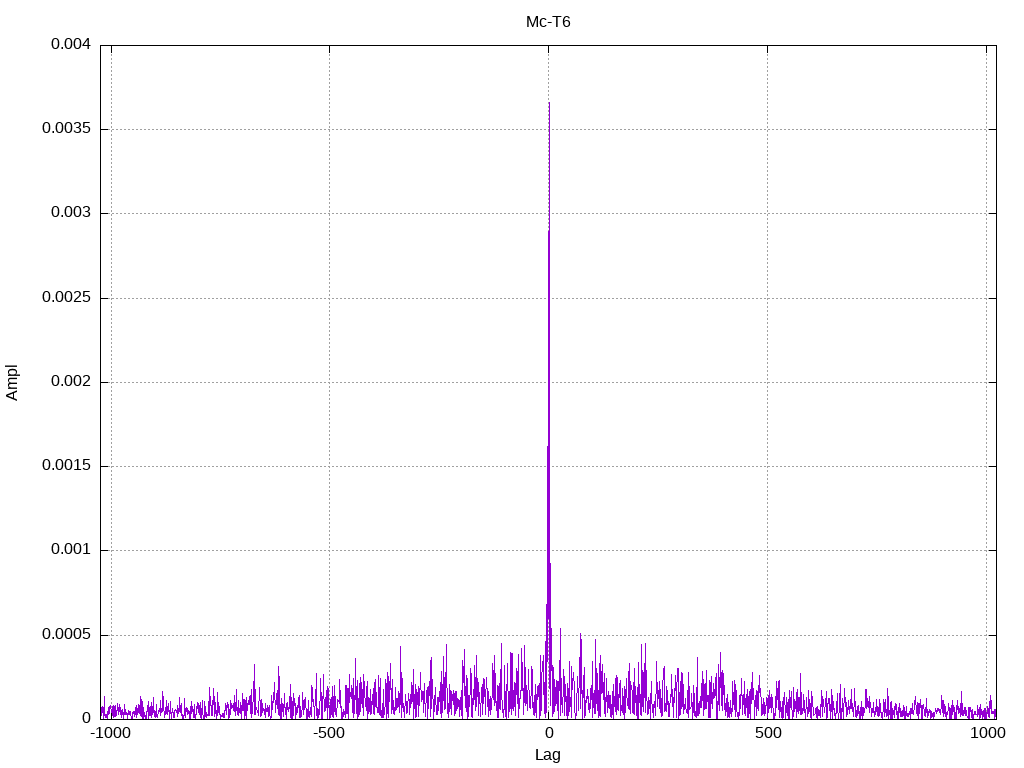Click the y-axis value 0.002
The image size is (1024, 768).
coord(71,381)
